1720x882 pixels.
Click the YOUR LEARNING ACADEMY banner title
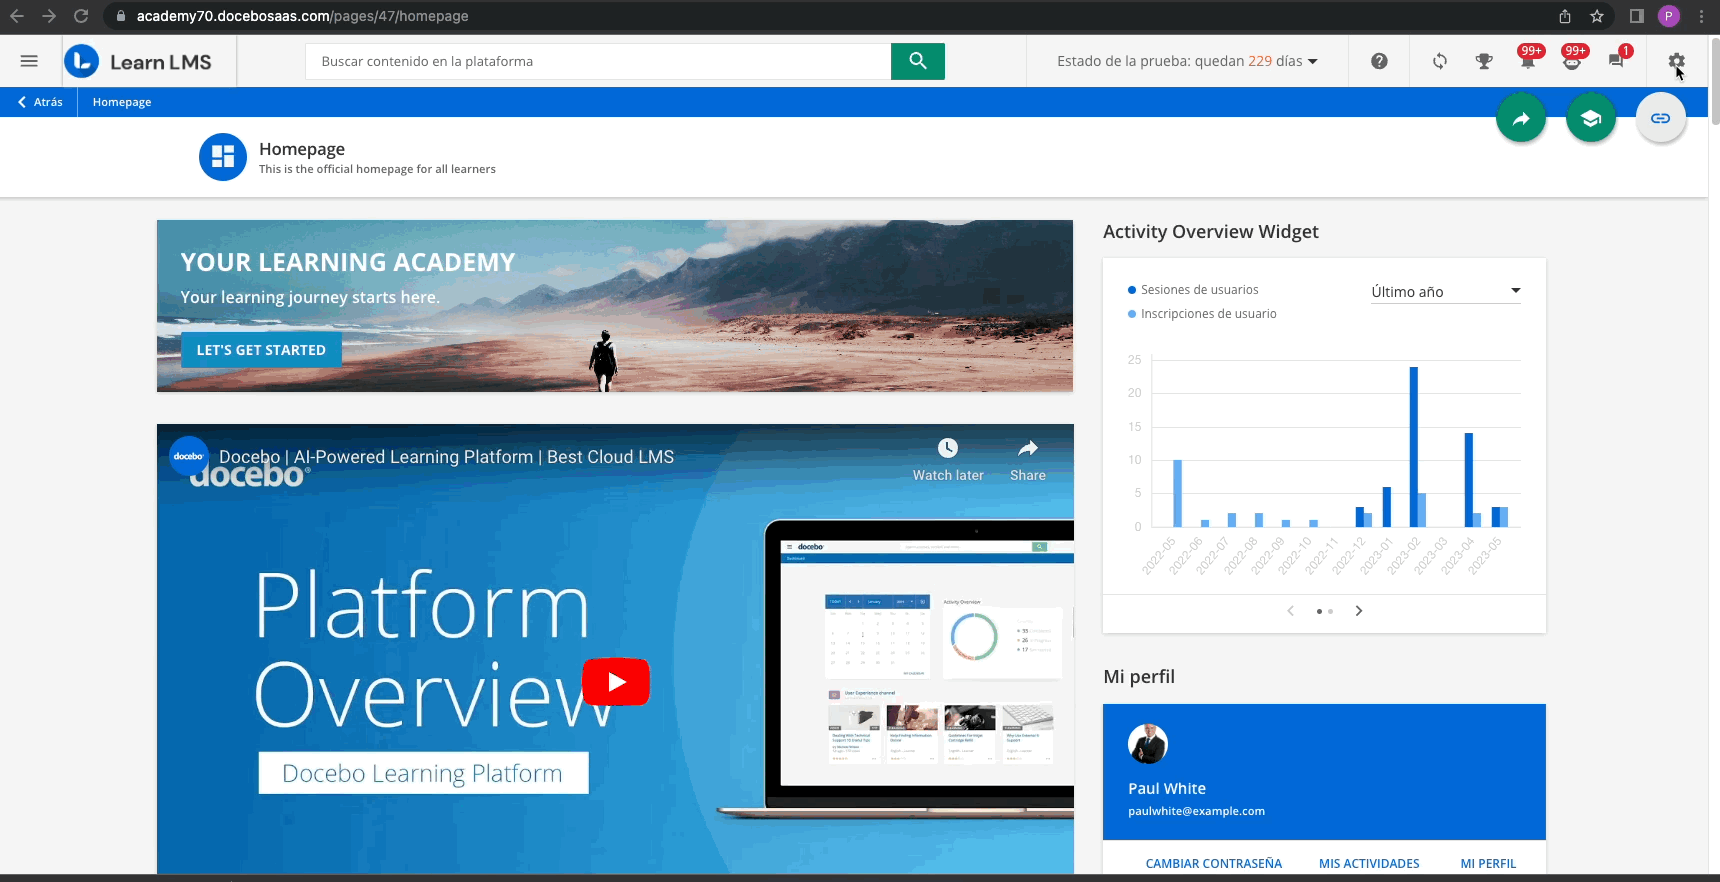pyautogui.click(x=348, y=262)
